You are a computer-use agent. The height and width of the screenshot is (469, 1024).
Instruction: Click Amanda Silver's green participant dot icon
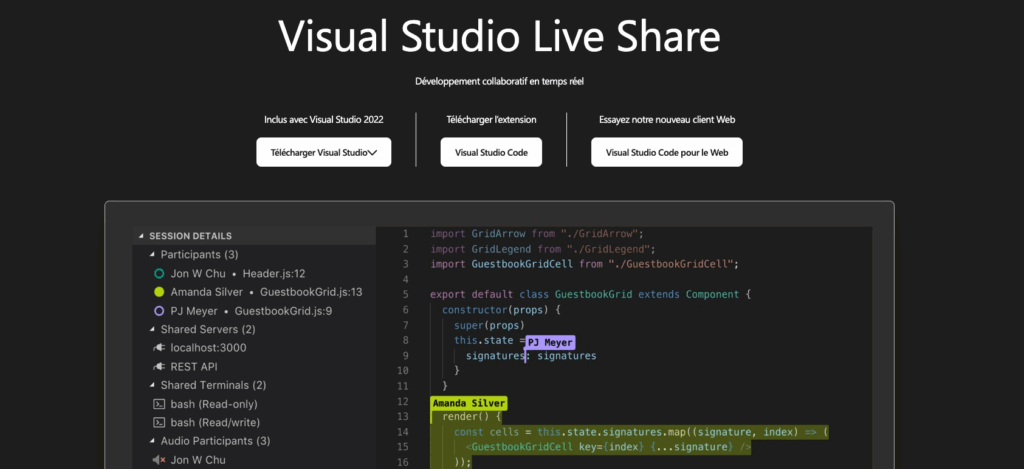click(159, 292)
